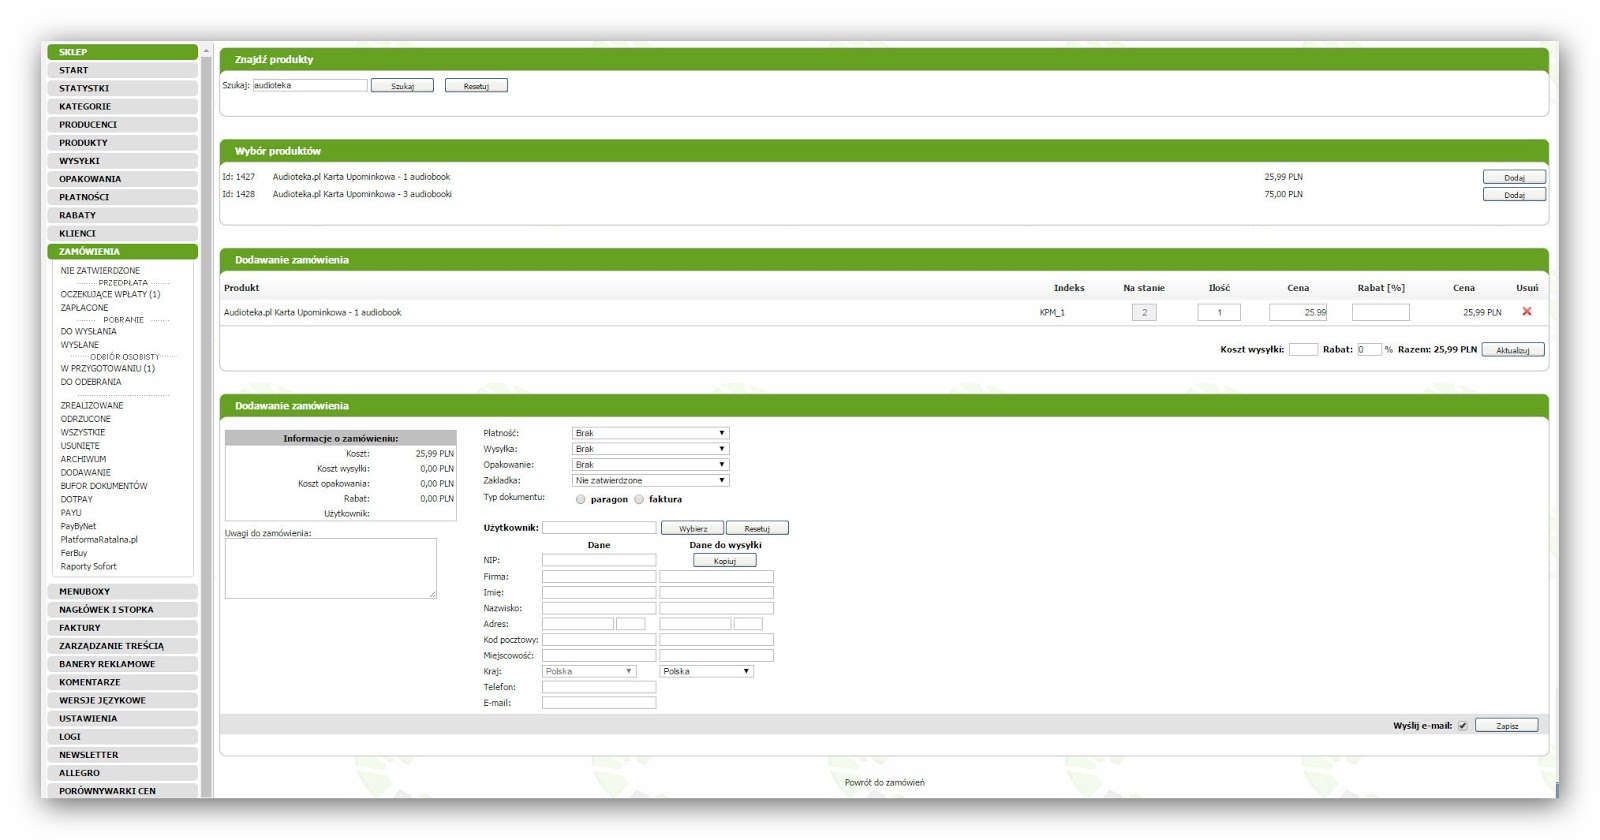Click the Rabat [%] field in product row
Screen dimensions: 1600x840
tap(1380, 312)
